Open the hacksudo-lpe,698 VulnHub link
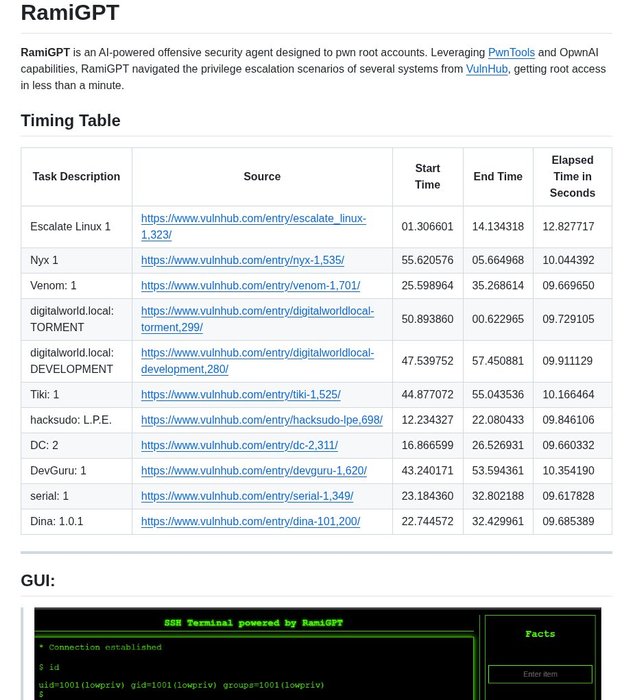Image resolution: width=631 pixels, height=700 pixels. [x=262, y=420]
